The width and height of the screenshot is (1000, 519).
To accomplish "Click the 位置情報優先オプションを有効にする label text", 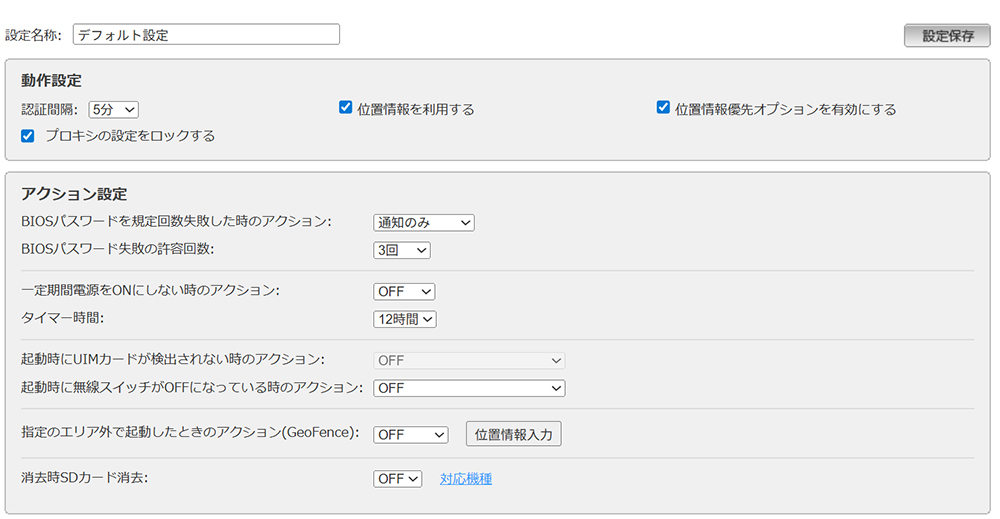I will pyautogui.click(x=785, y=109).
